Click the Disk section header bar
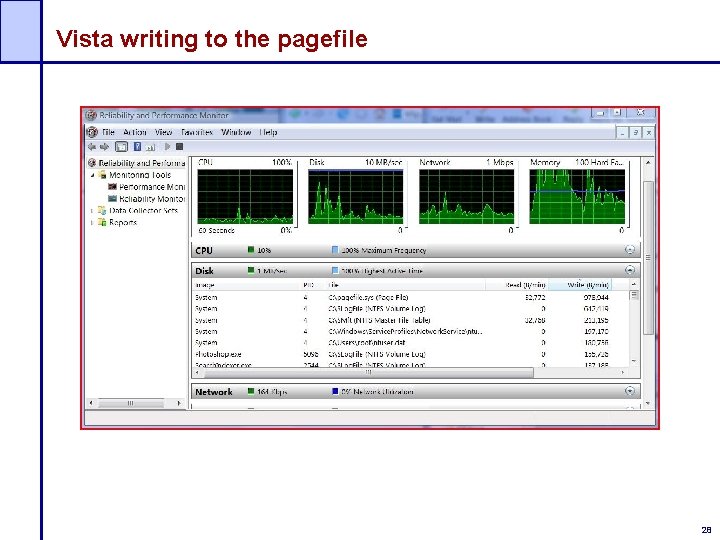This screenshot has width=720, height=540. point(416,270)
